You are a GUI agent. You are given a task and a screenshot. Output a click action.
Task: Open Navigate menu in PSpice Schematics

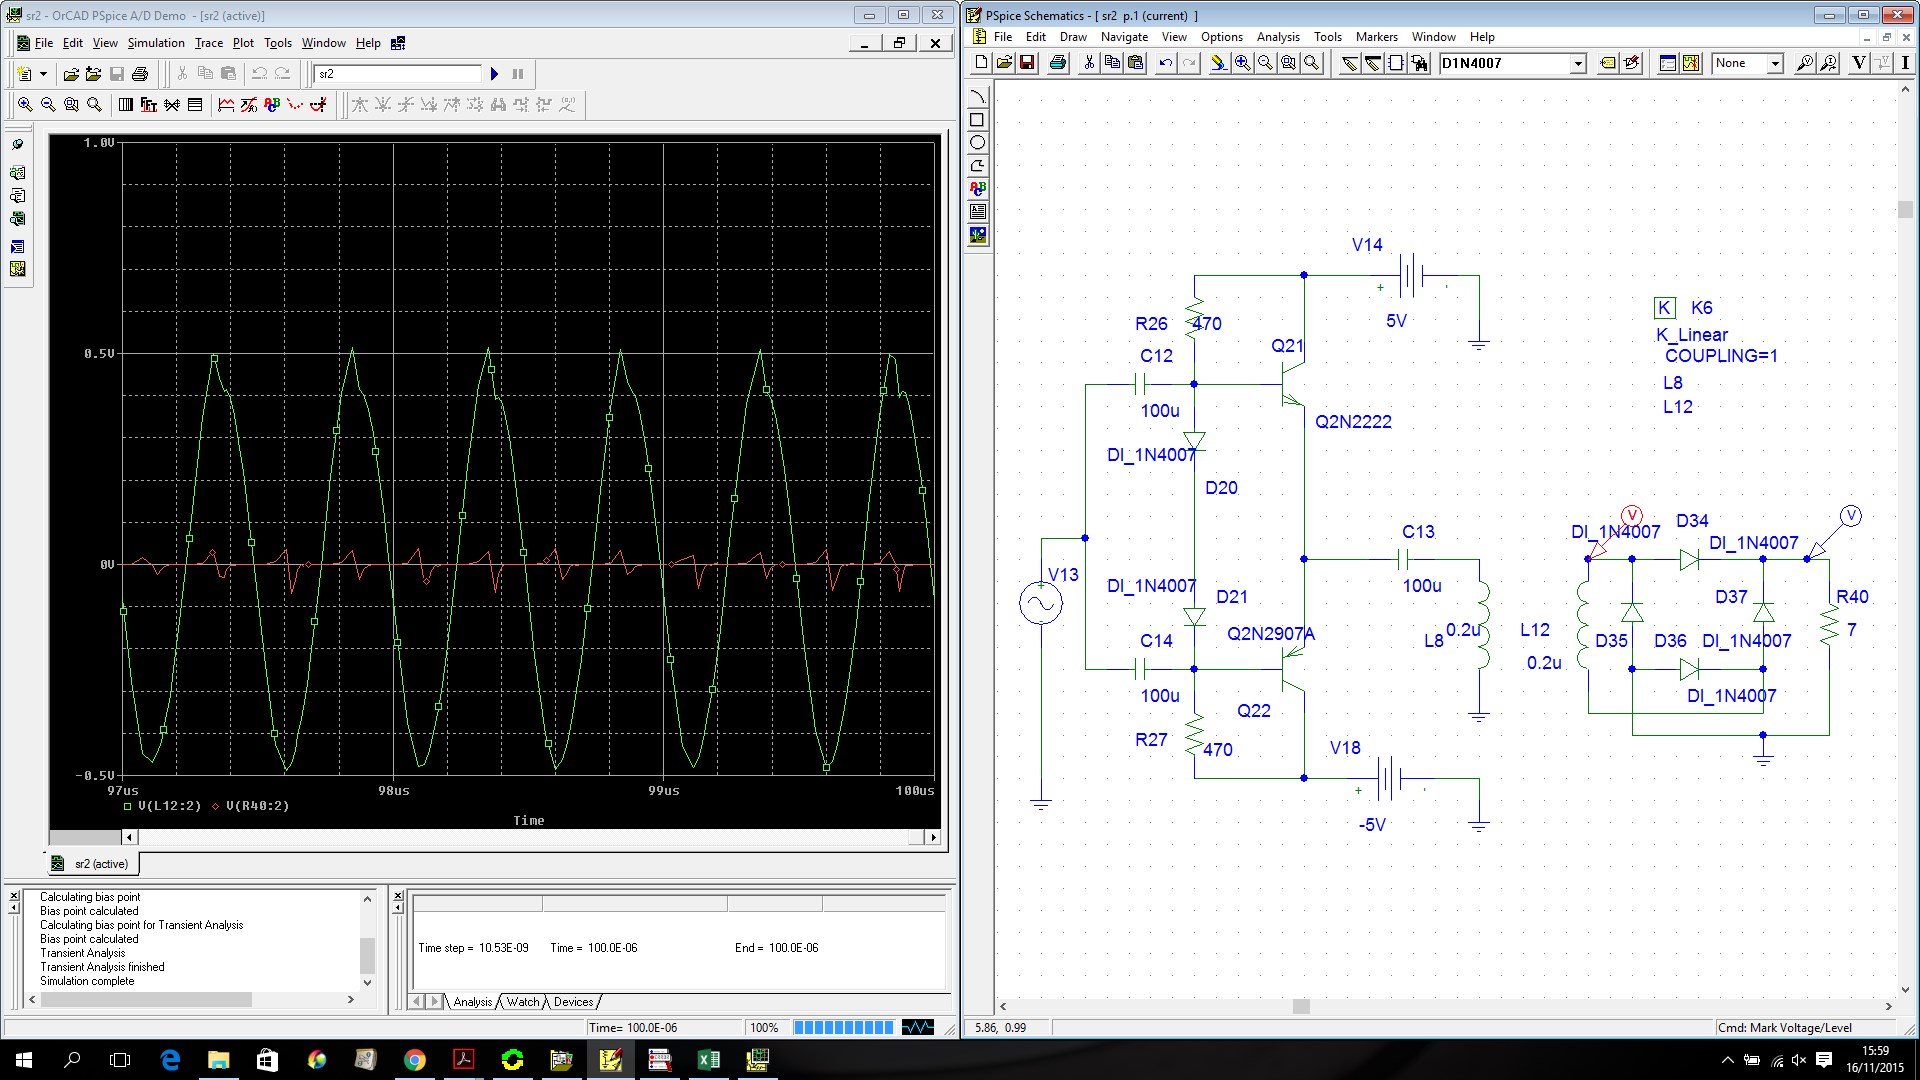[1124, 37]
